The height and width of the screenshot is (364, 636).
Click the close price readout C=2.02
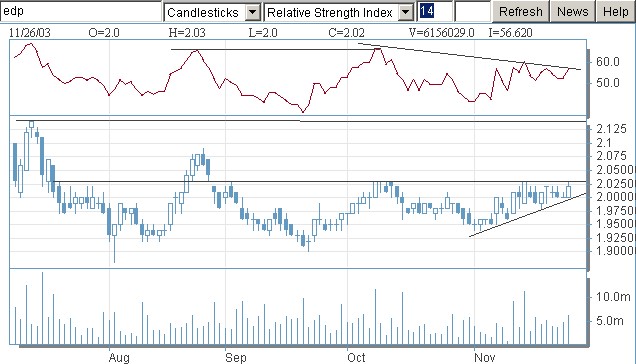[346, 33]
